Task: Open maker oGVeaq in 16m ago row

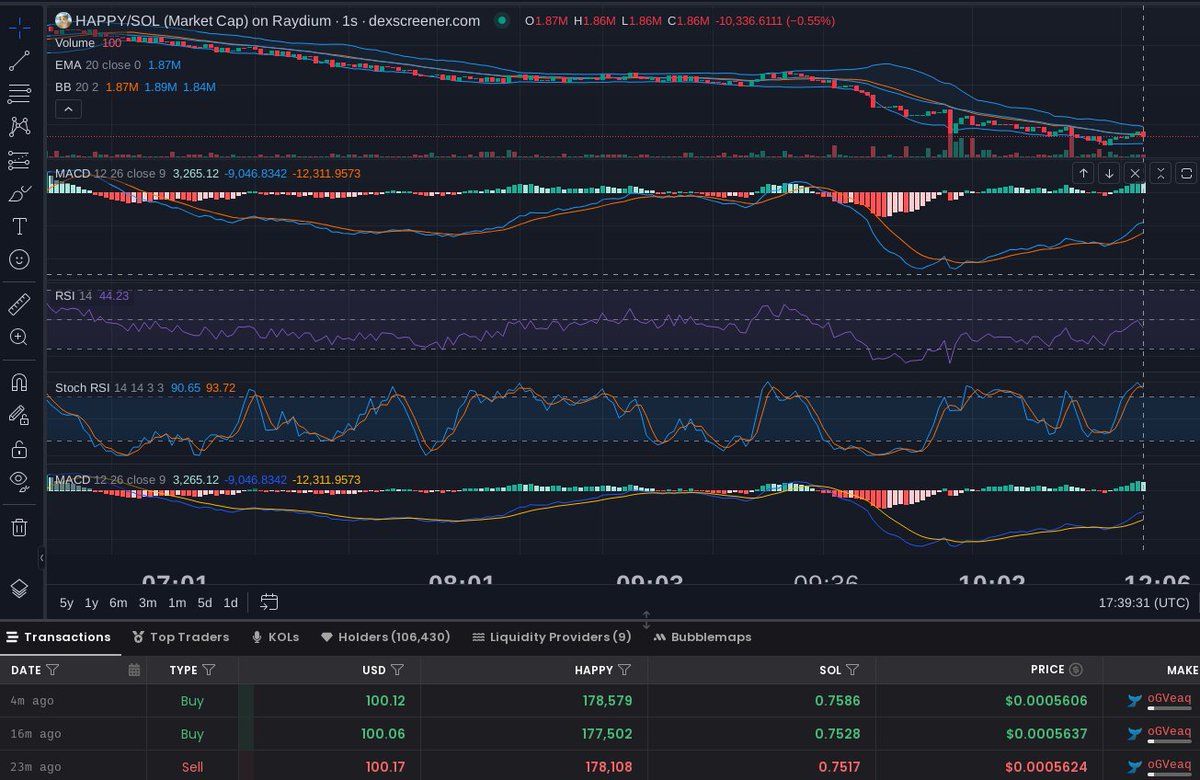Action: click(1168, 732)
